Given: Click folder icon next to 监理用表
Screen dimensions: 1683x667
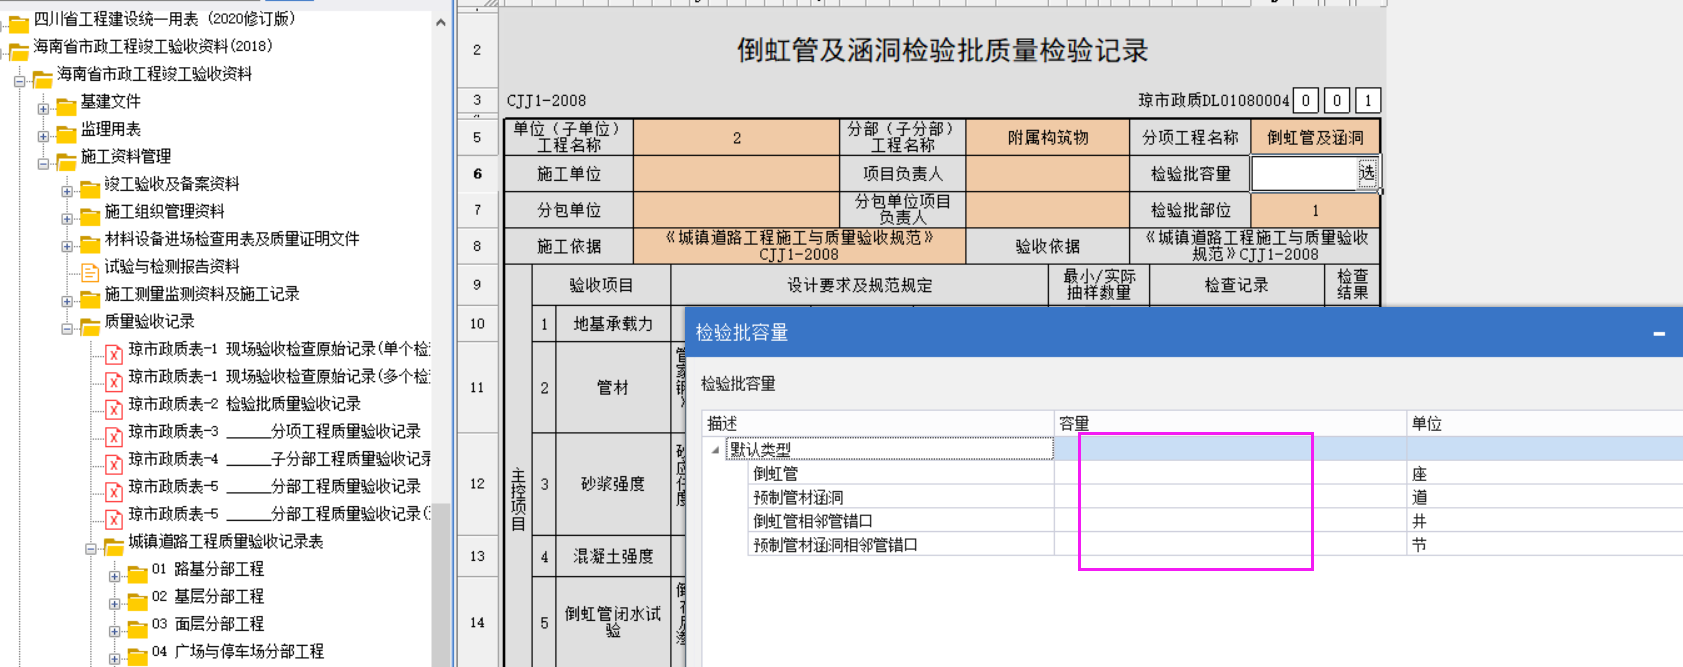Looking at the screenshot, I should click(66, 134).
